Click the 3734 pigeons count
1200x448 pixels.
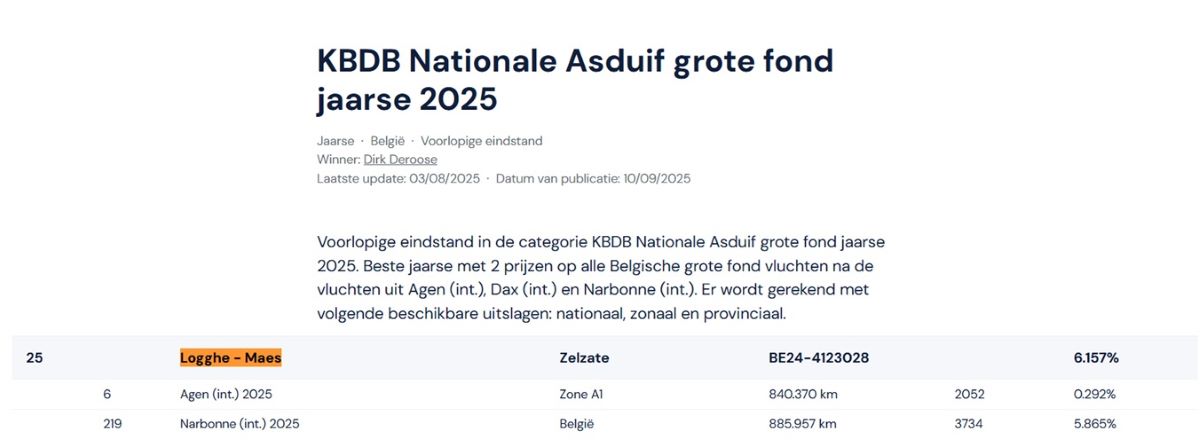tap(971, 424)
